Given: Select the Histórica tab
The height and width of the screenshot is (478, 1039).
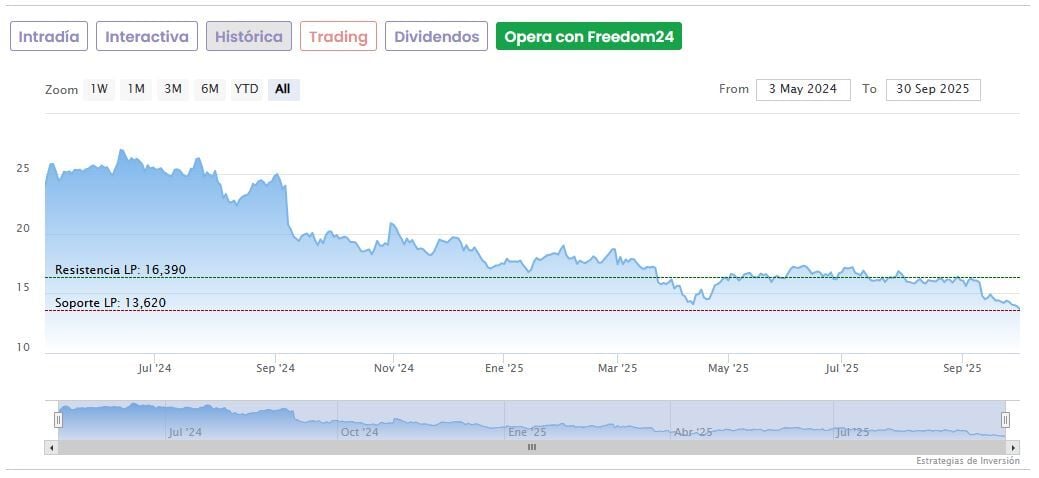Looking at the screenshot, I should [x=249, y=37].
